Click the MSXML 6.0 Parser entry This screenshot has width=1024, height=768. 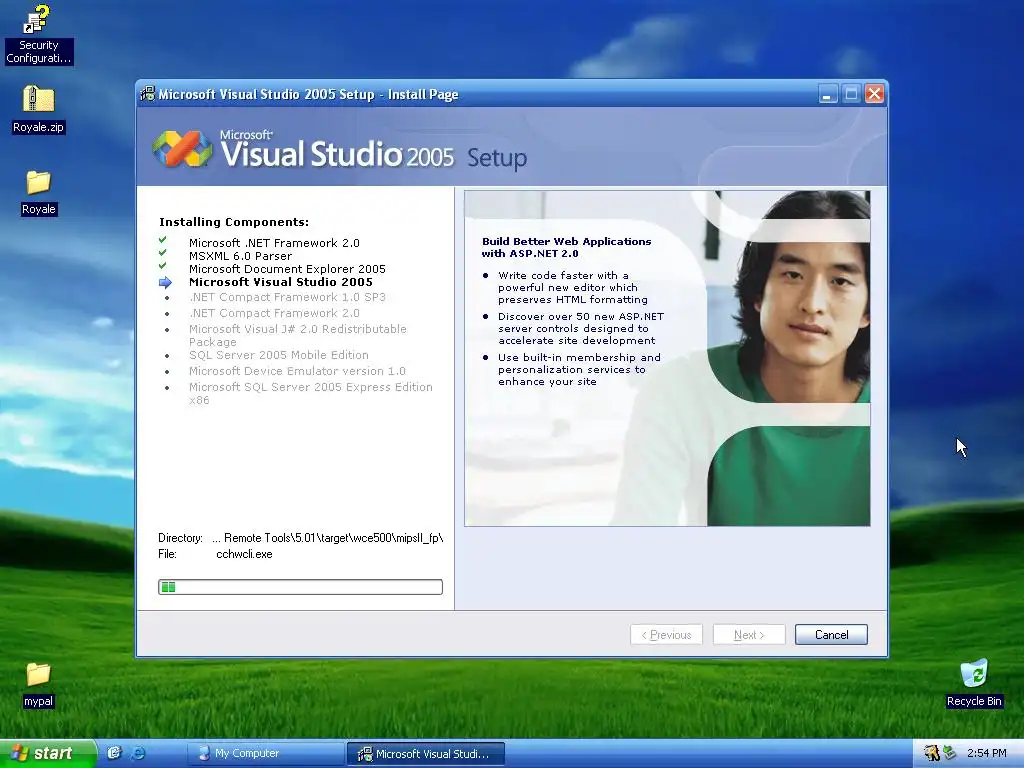[x=240, y=256]
